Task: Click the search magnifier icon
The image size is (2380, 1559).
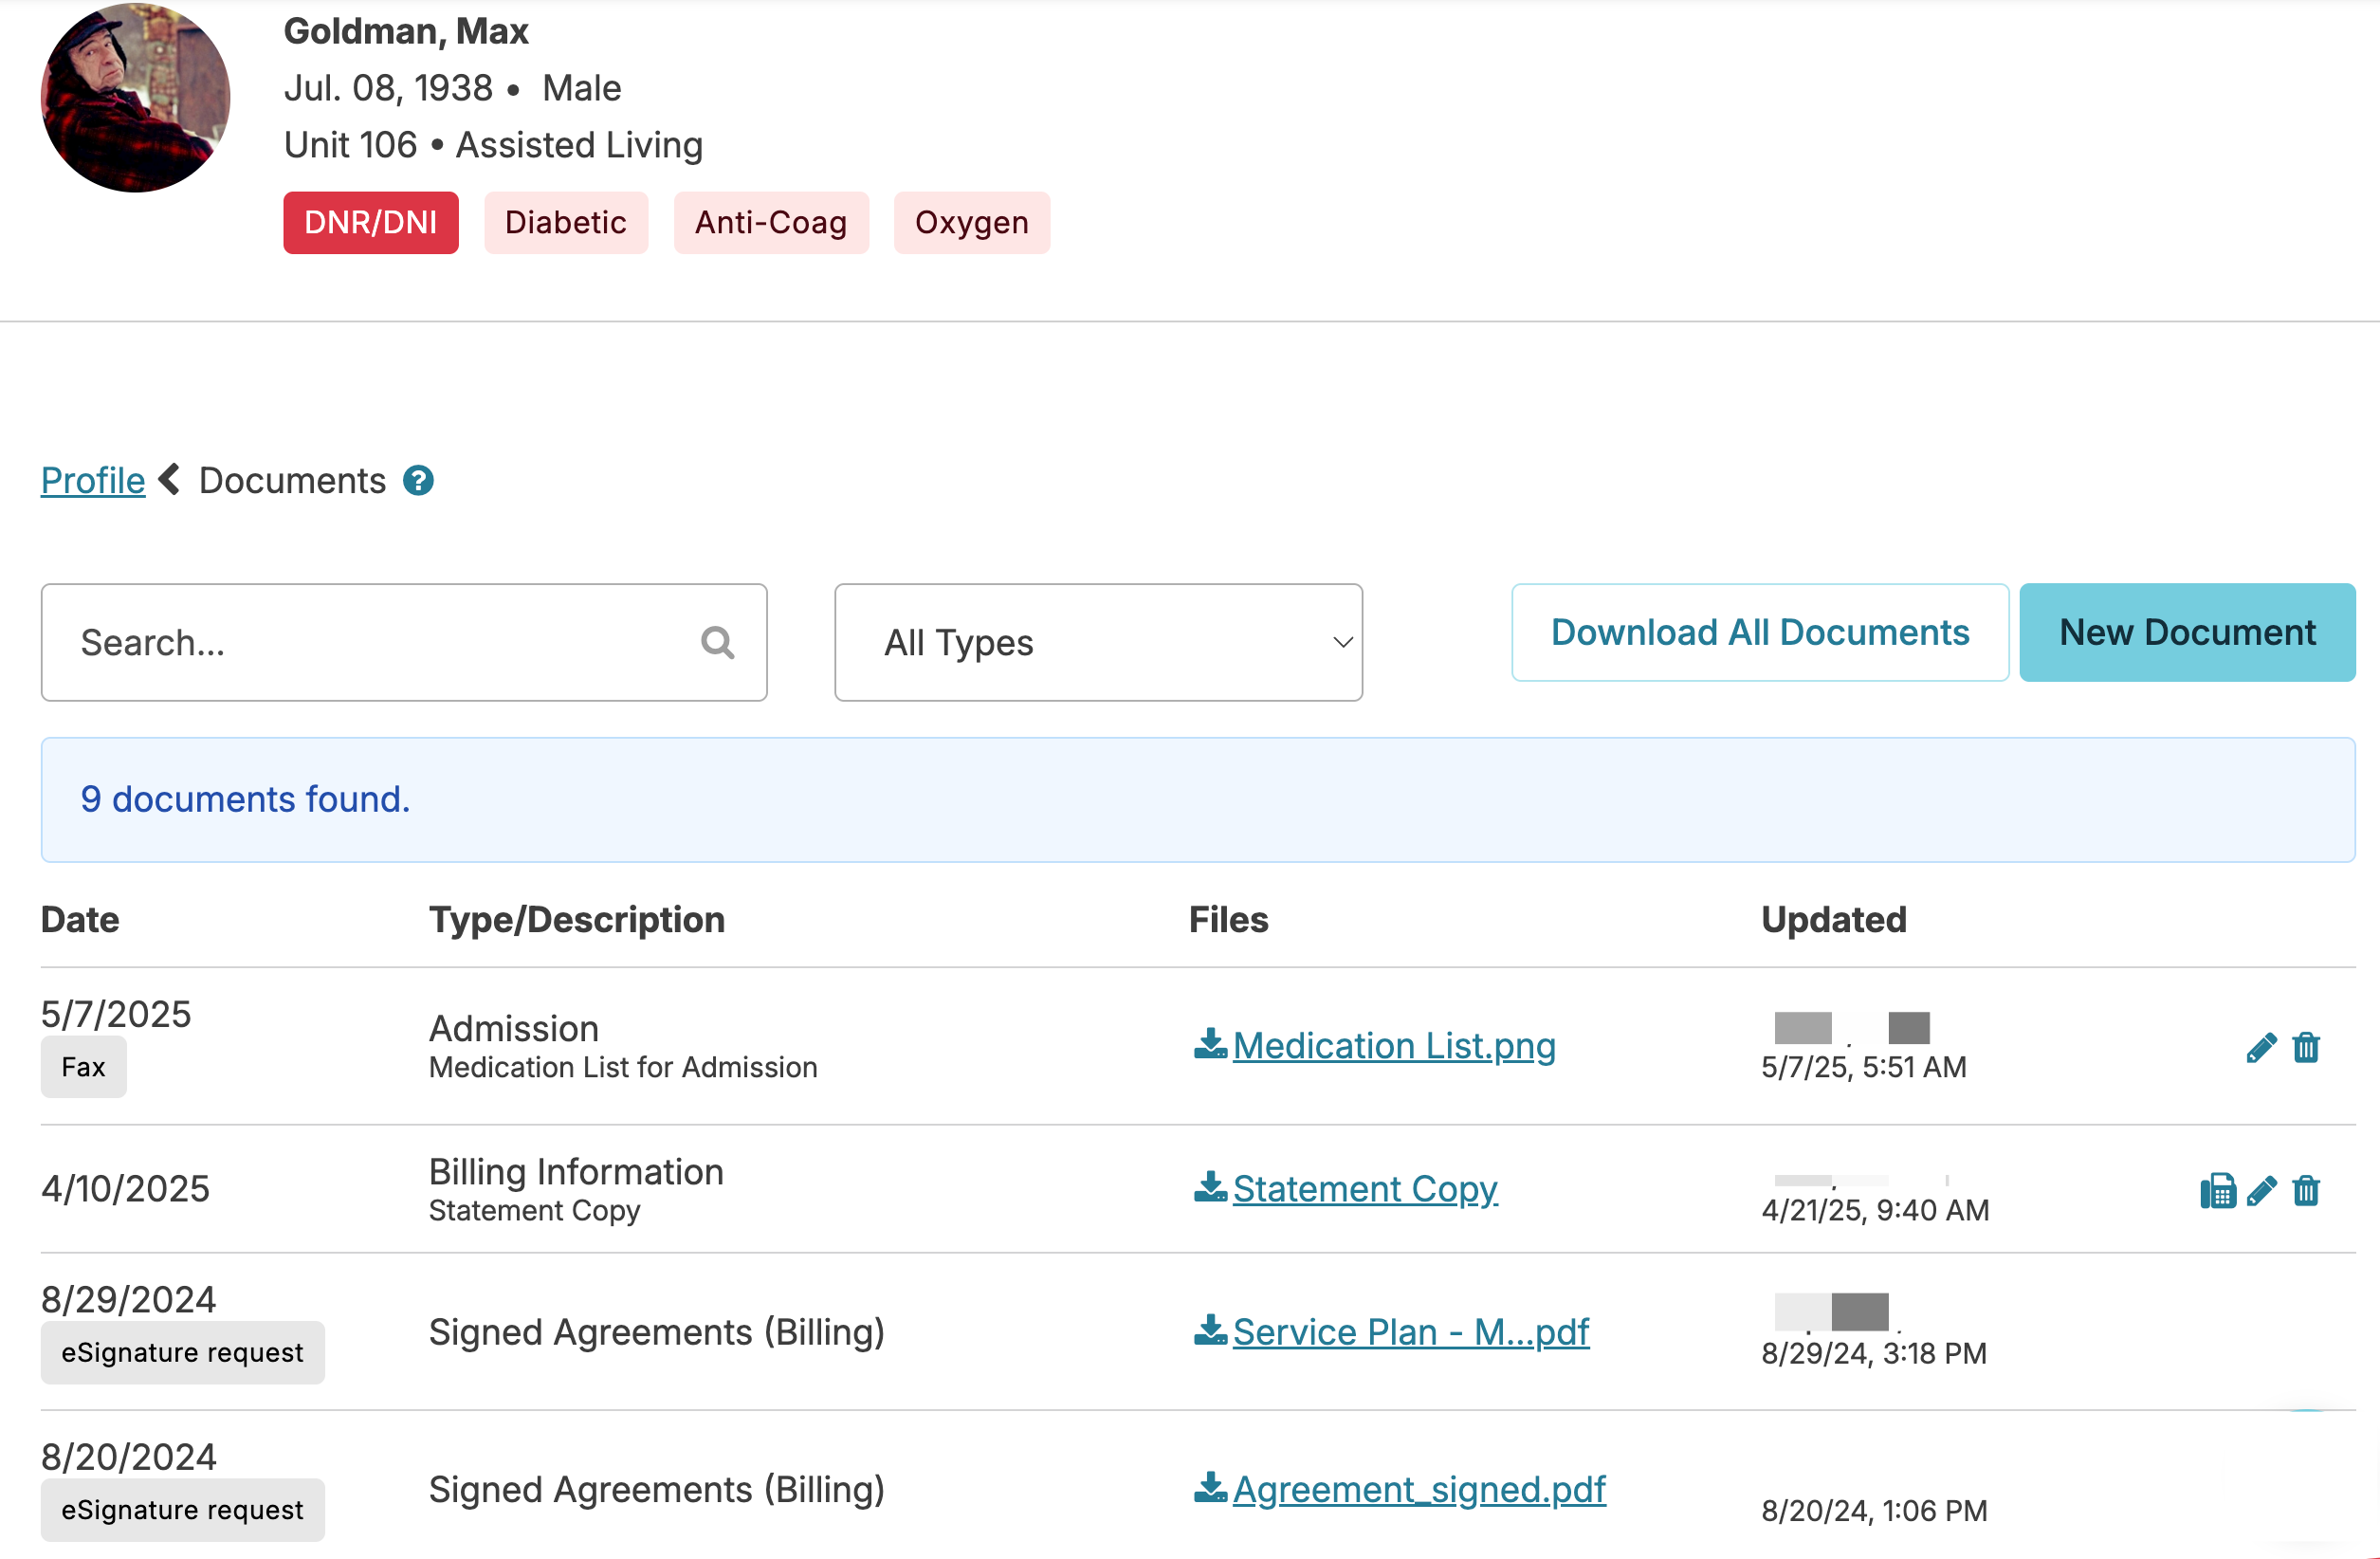Action: point(717,642)
